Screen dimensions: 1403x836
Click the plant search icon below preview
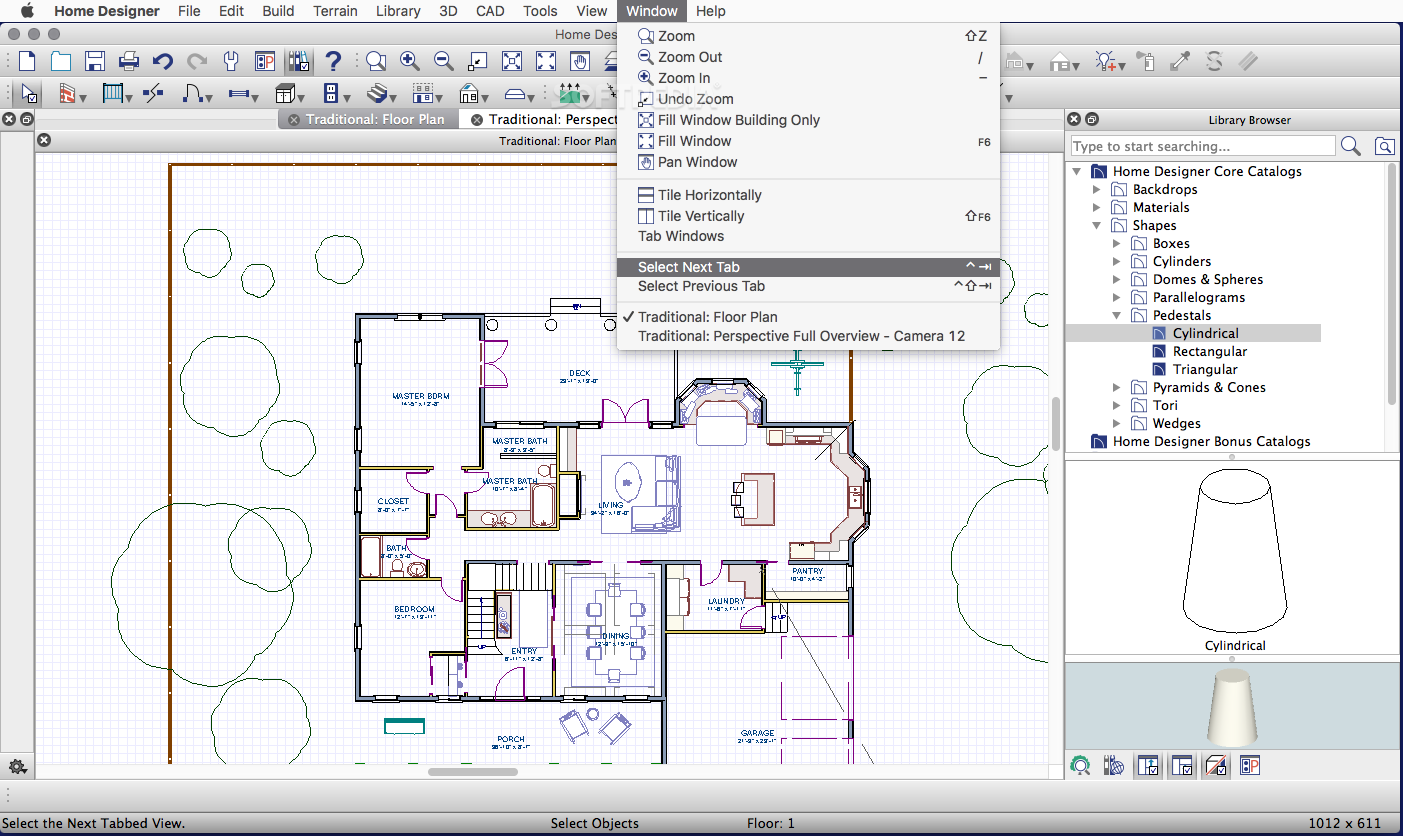click(1079, 766)
